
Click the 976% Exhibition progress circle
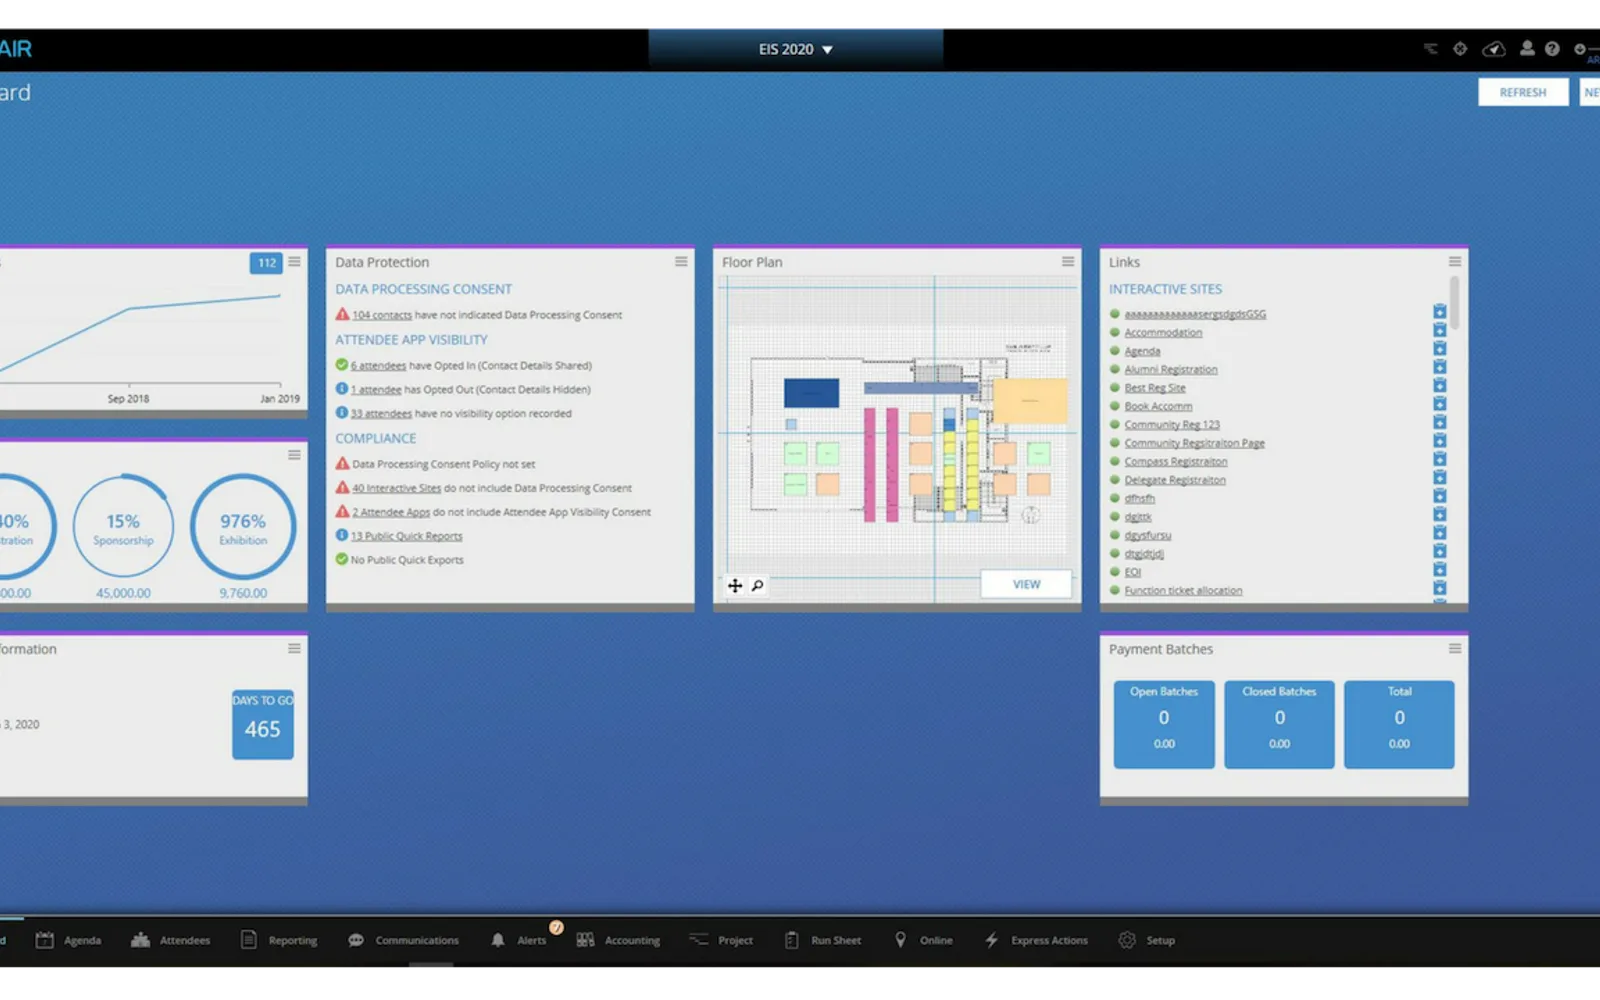(243, 527)
